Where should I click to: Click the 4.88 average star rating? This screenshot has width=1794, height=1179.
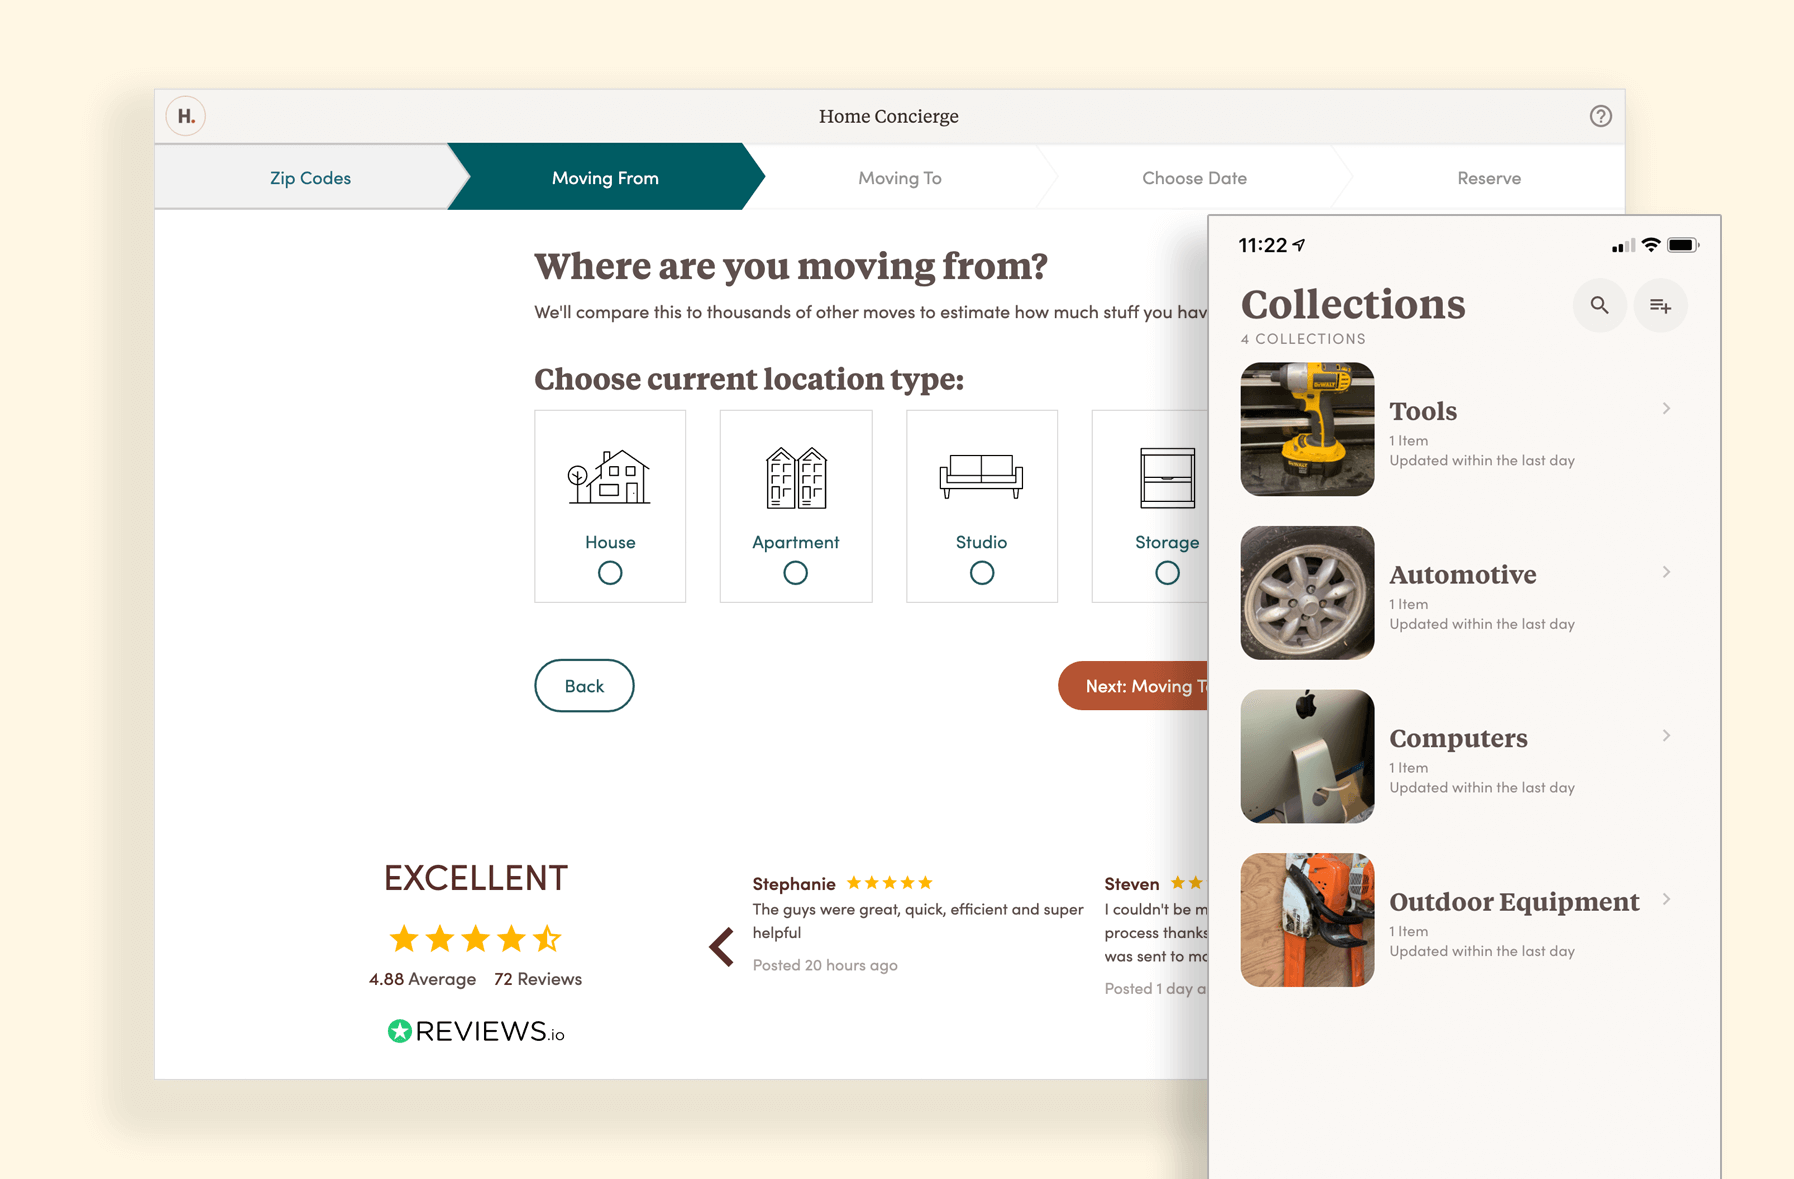pos(475,938)
